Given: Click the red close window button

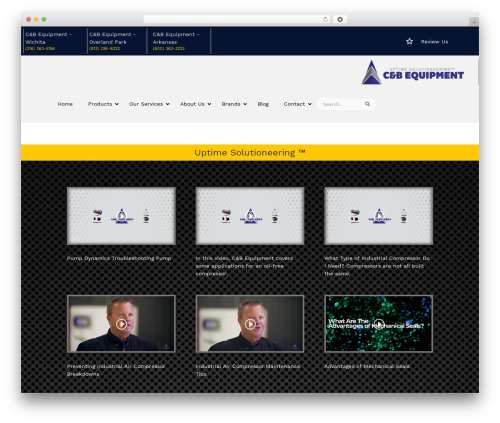Looking at the screenshot, I should 29,19.
